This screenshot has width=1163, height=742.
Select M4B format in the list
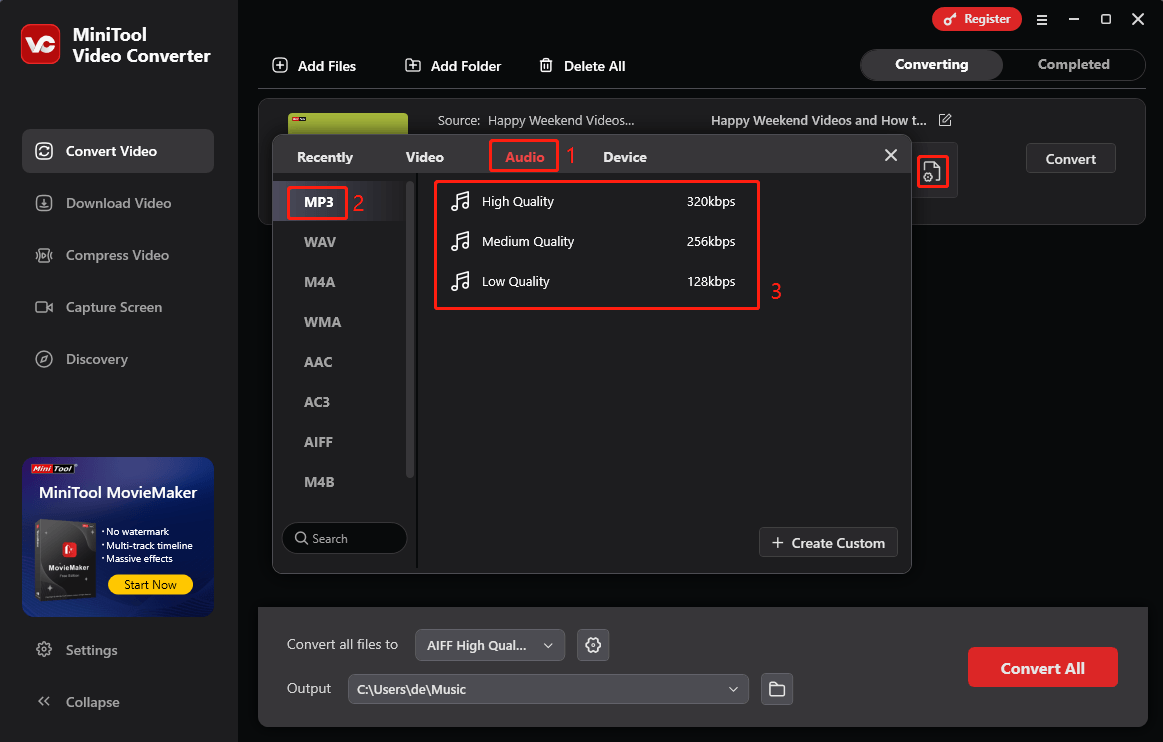[319, 482]
